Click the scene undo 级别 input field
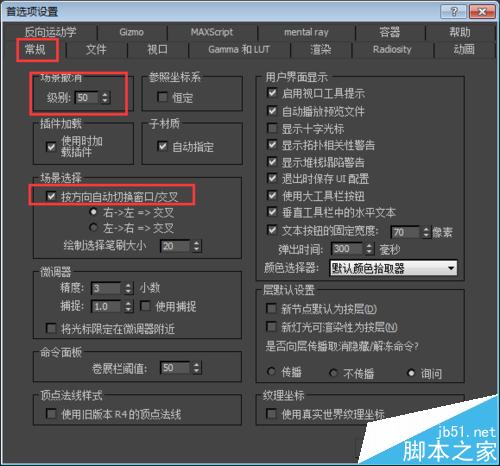500x466 pixels. [x=87, y=98]
